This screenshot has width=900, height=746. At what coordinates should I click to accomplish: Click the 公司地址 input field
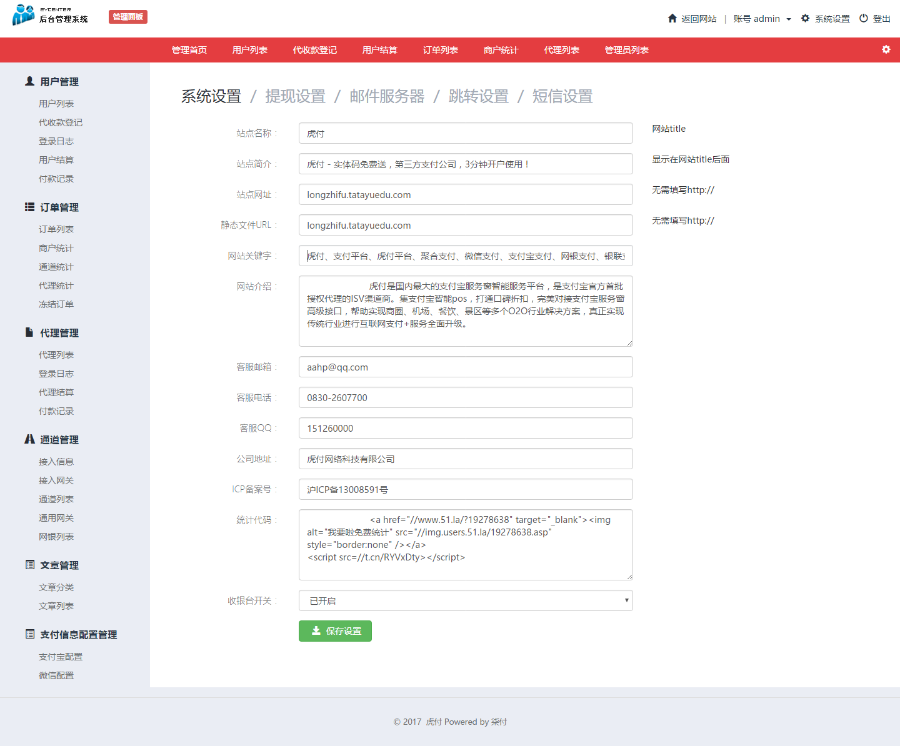click(x=465, y=459)
